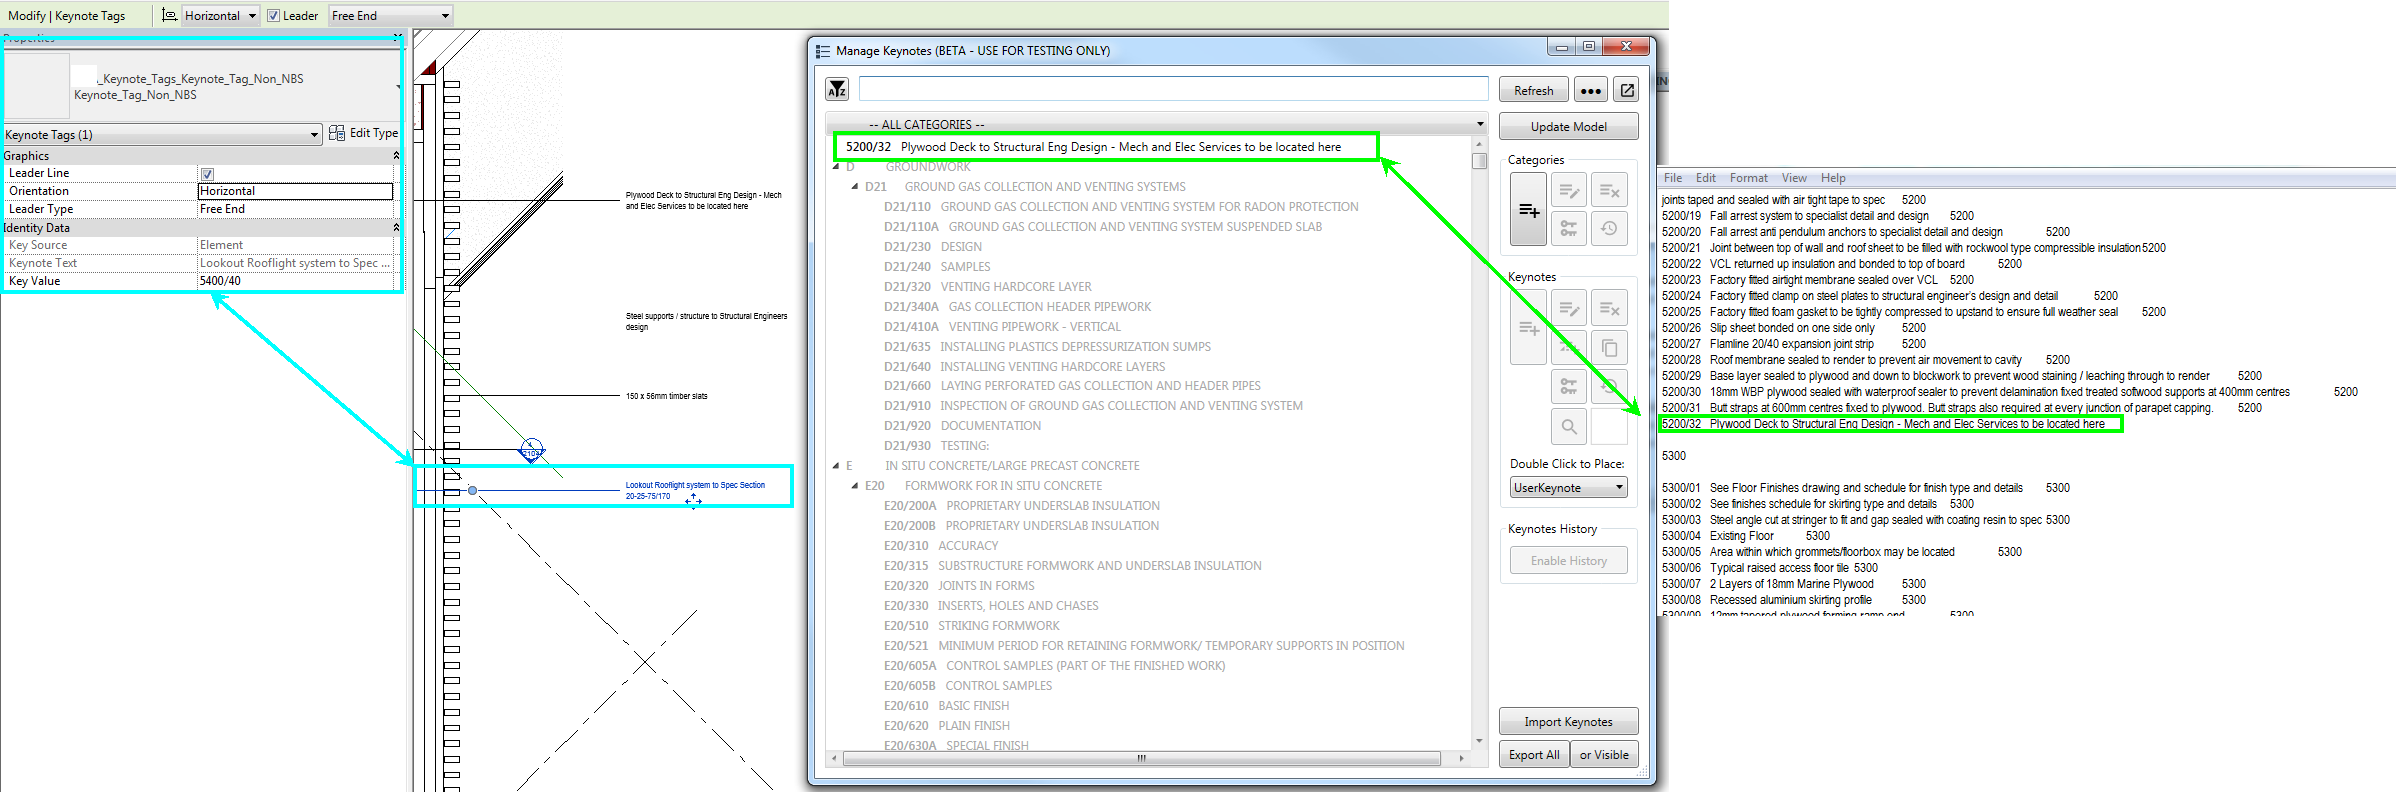
Task: Collapse the E20 Formwork tree node
Action: click(x=855, y=485)
